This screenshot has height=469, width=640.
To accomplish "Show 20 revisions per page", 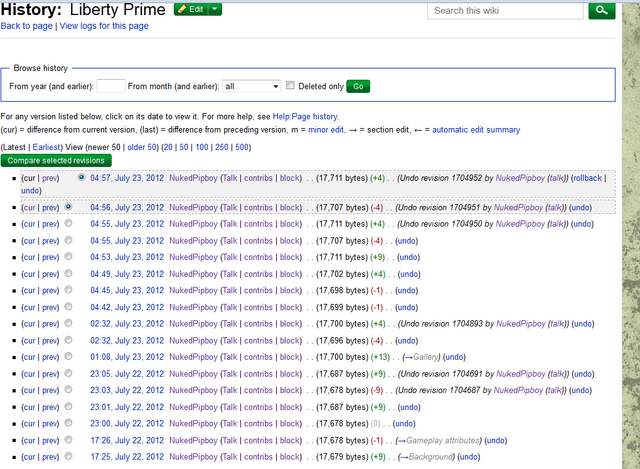I will 168,147.
